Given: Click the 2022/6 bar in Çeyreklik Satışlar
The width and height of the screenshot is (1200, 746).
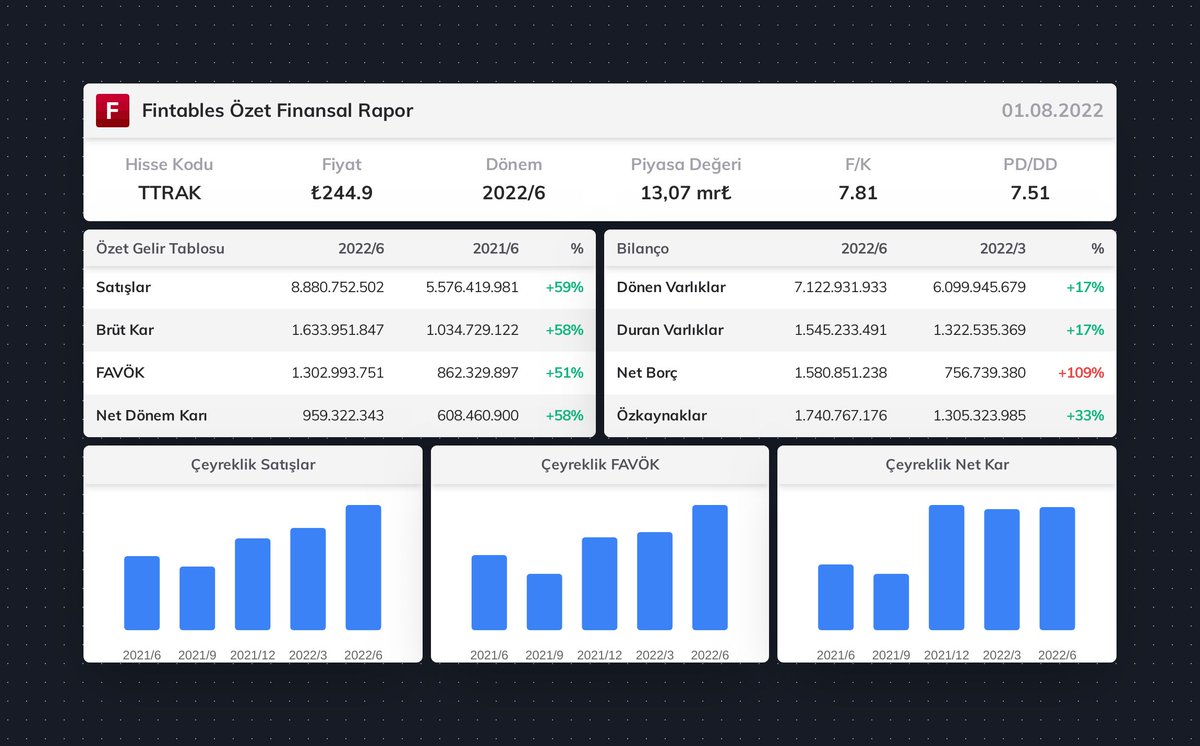Looking at the screenshot, I should click(x=363, y=567).
